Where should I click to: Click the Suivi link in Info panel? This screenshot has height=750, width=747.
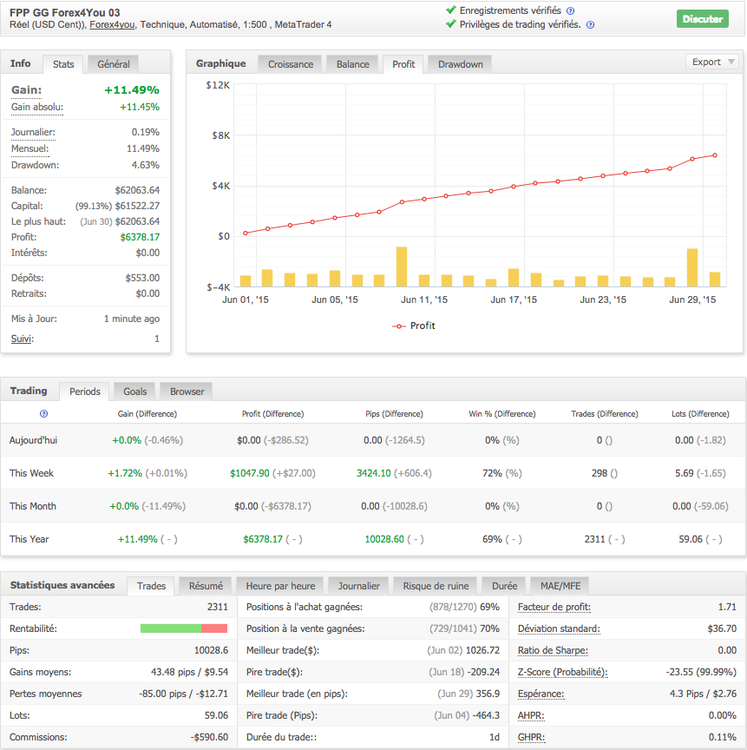point(21,338)
